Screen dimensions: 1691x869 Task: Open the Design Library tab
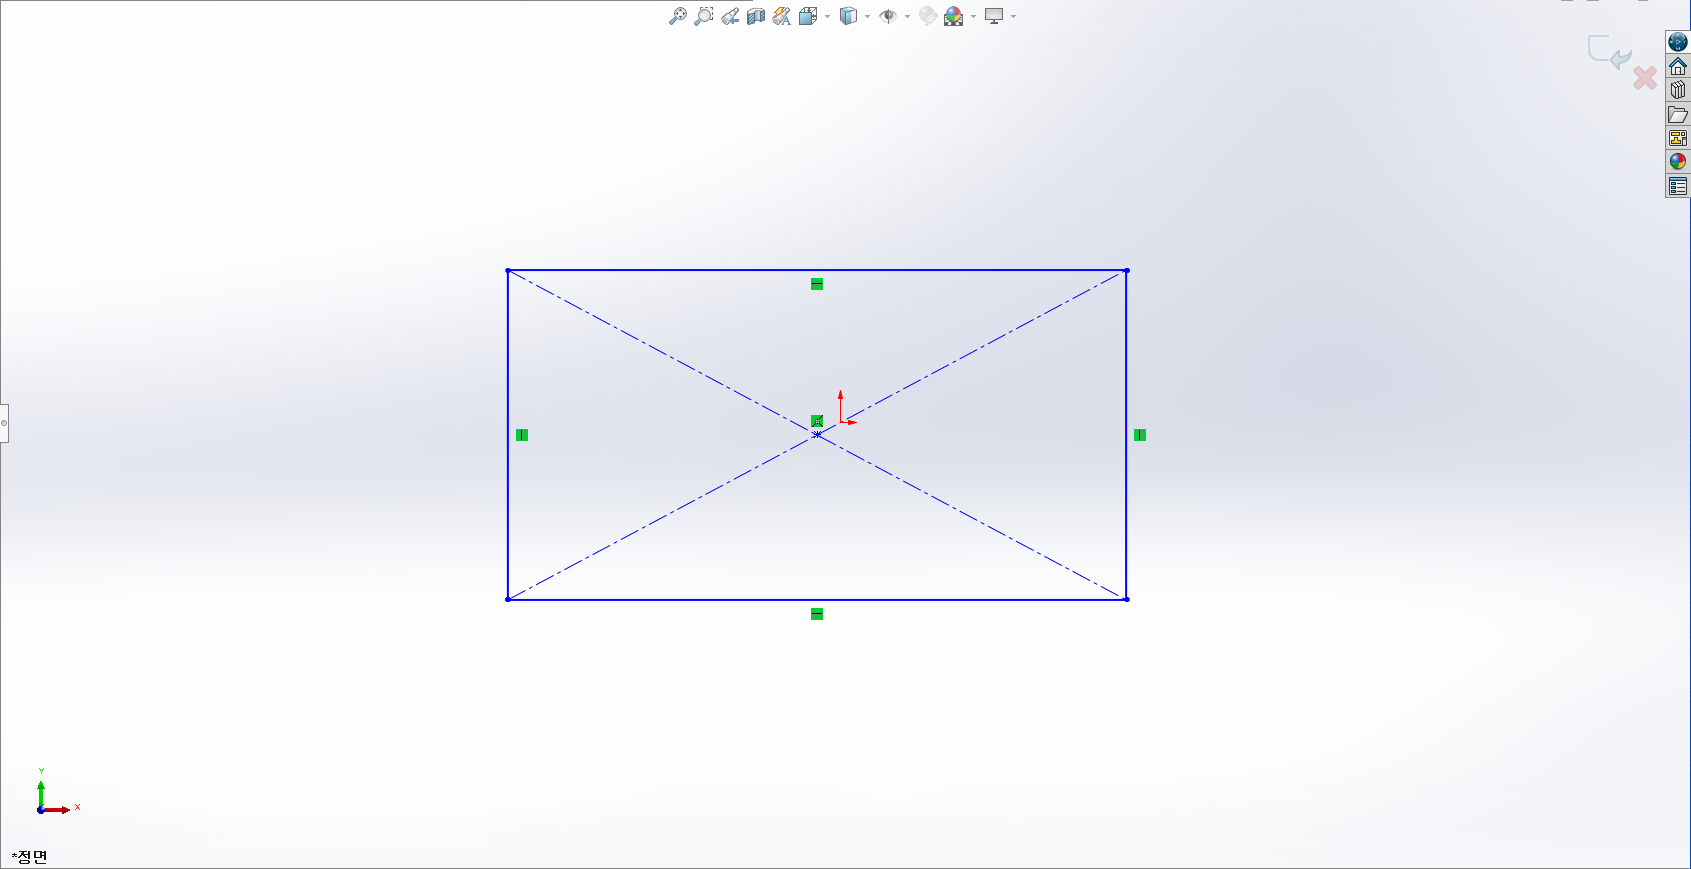point(1678,90)
